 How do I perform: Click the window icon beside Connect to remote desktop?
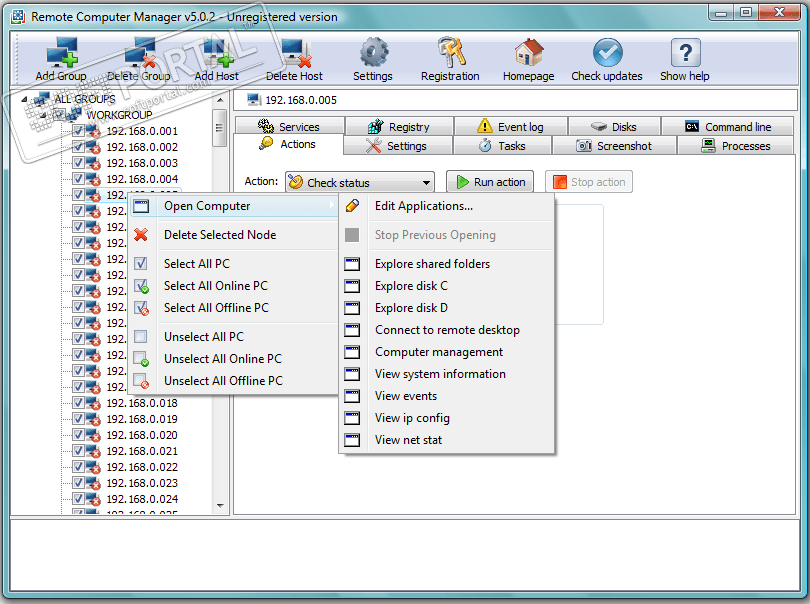pos(352,330)
